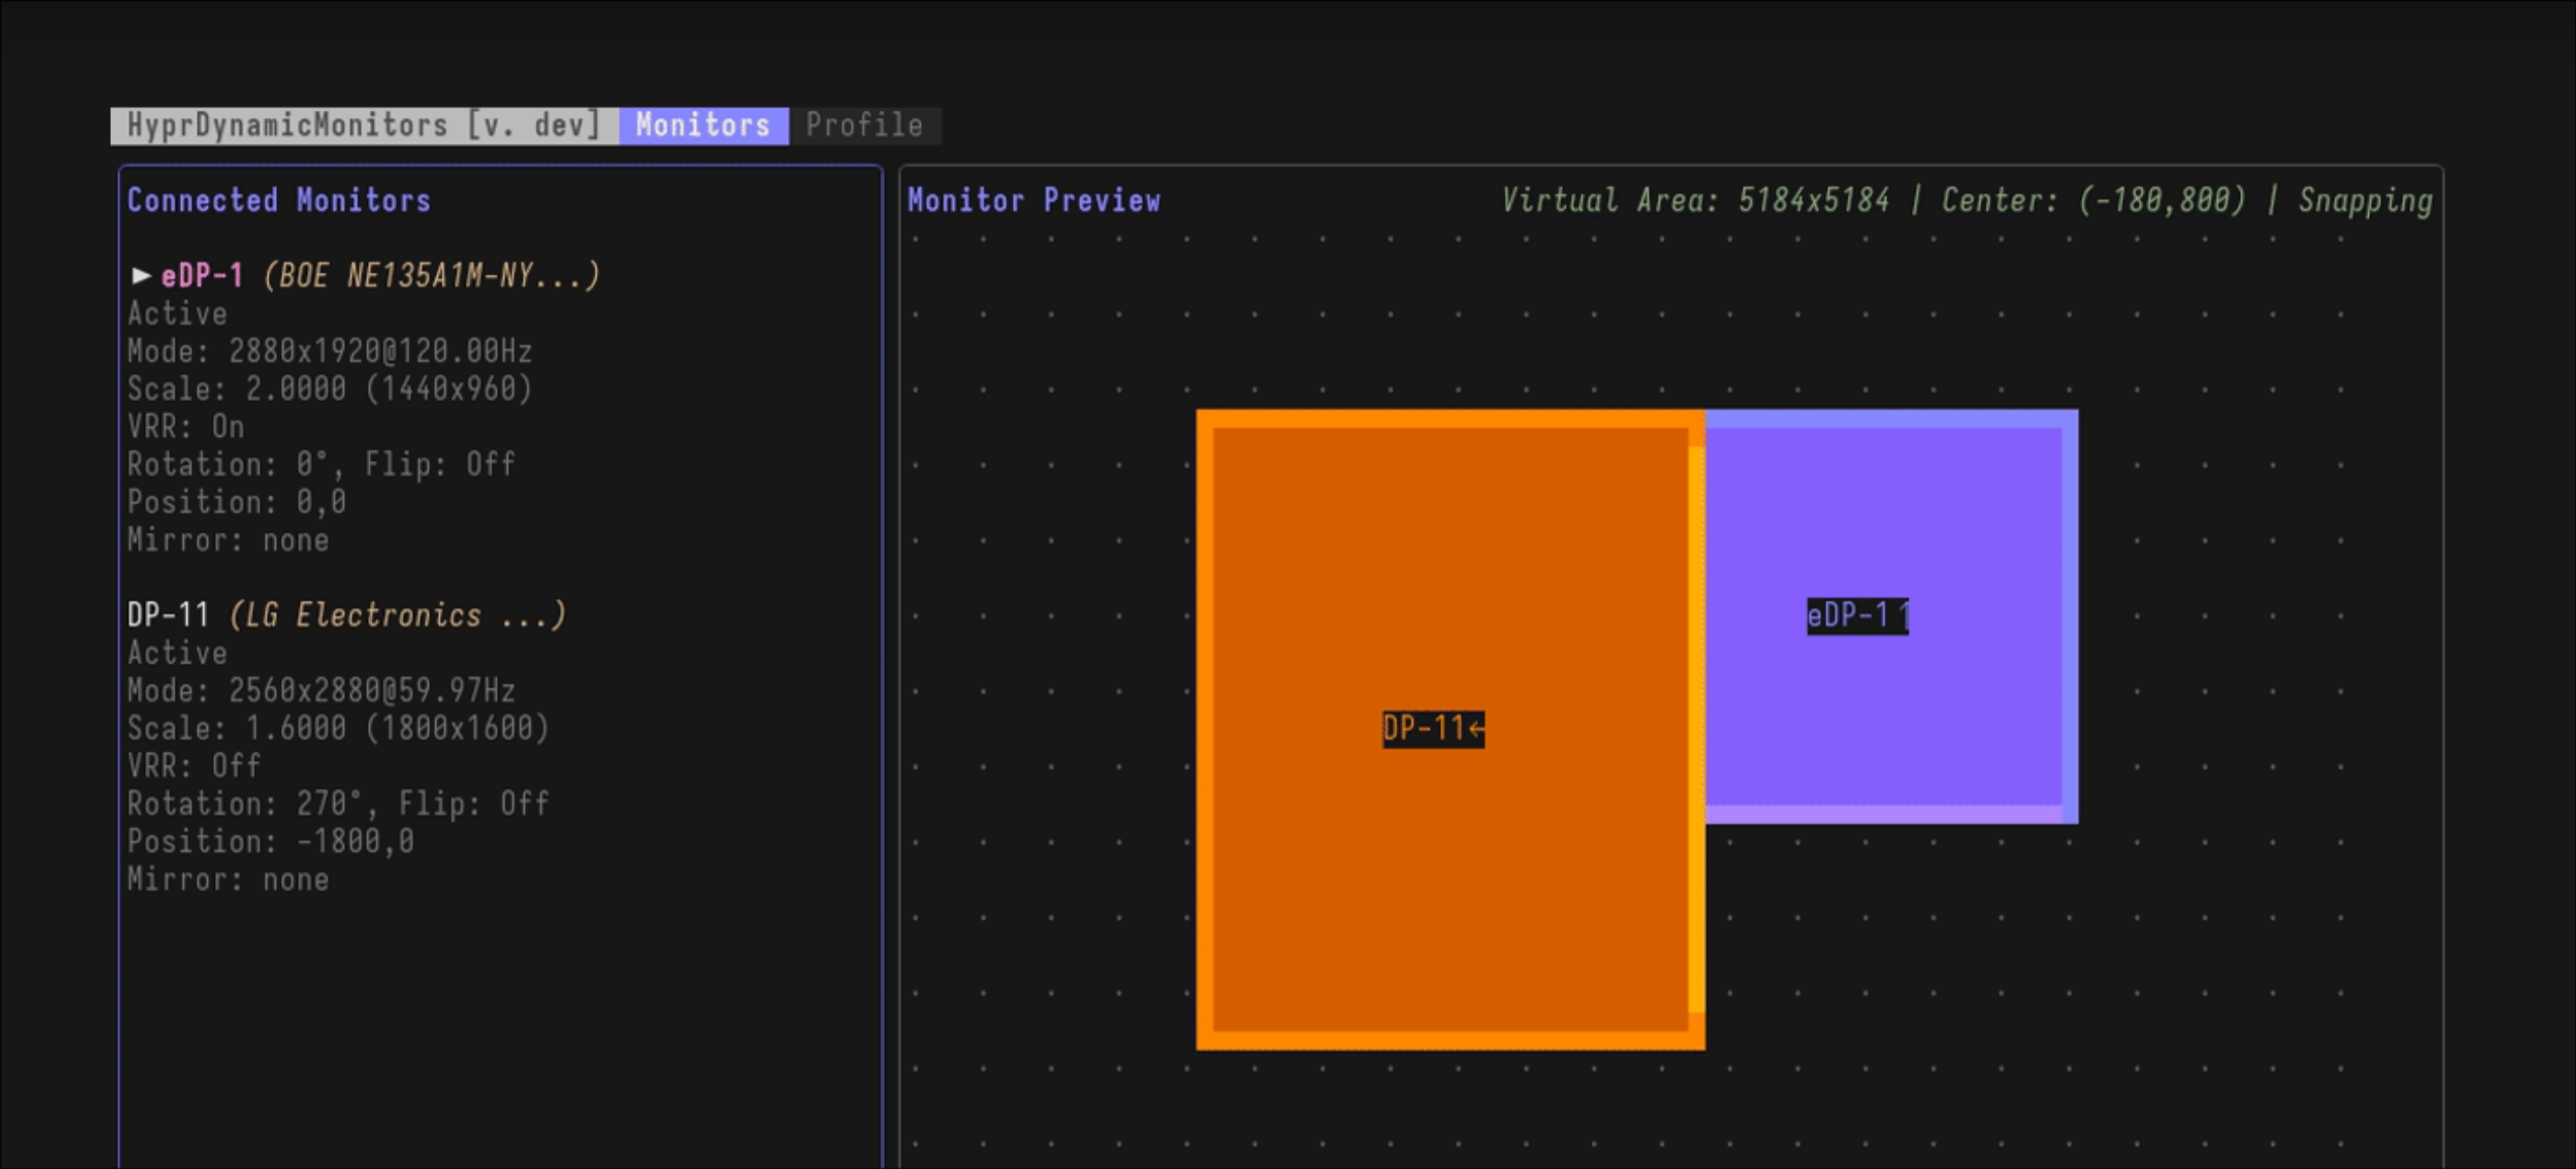This screenshot has width=2576, height=1169.
Task: Click DP-11 Mode 2560x2880@59.97Hz line
Action: click(321, 691)
